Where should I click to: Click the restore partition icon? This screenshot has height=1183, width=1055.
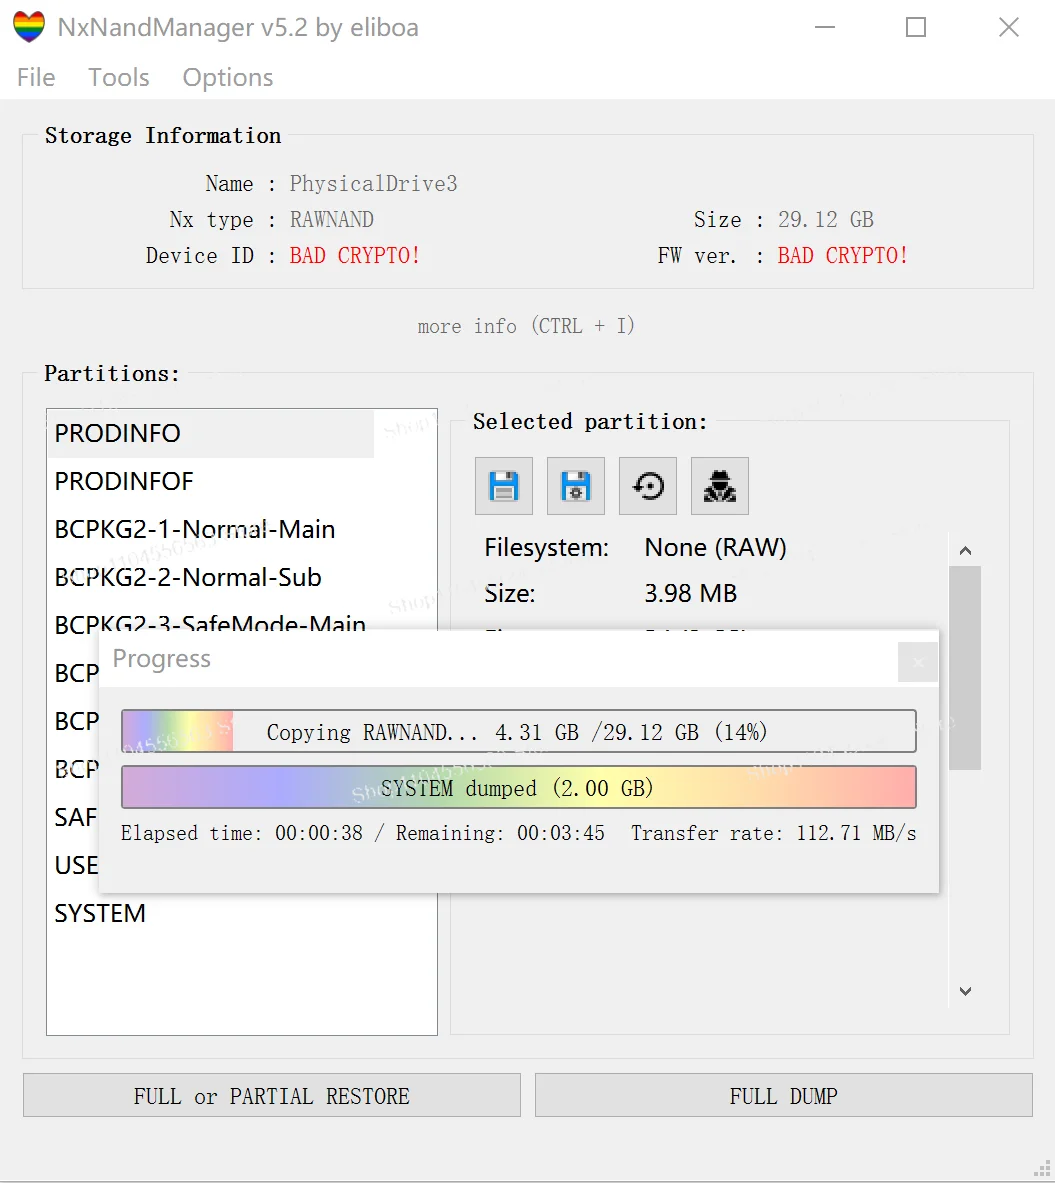coord(647,486)
